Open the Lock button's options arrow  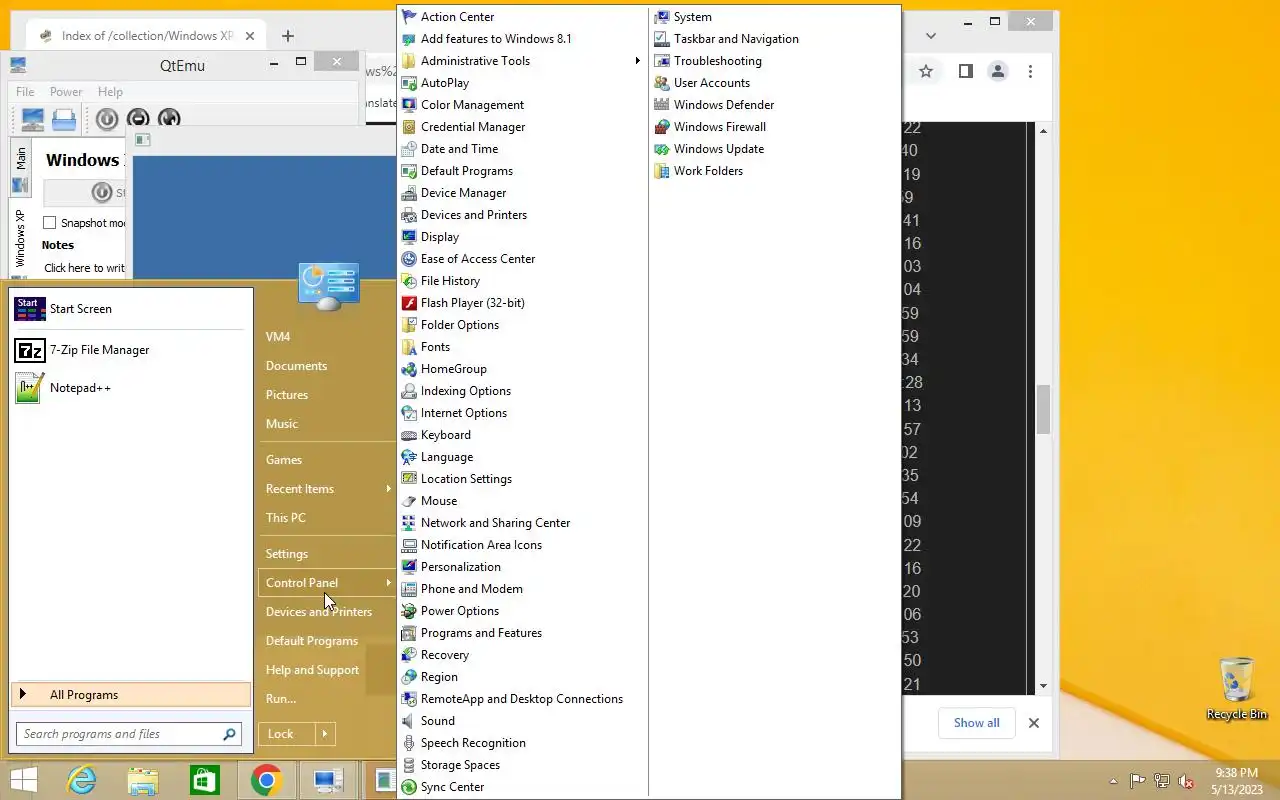[x=325, y=734]
